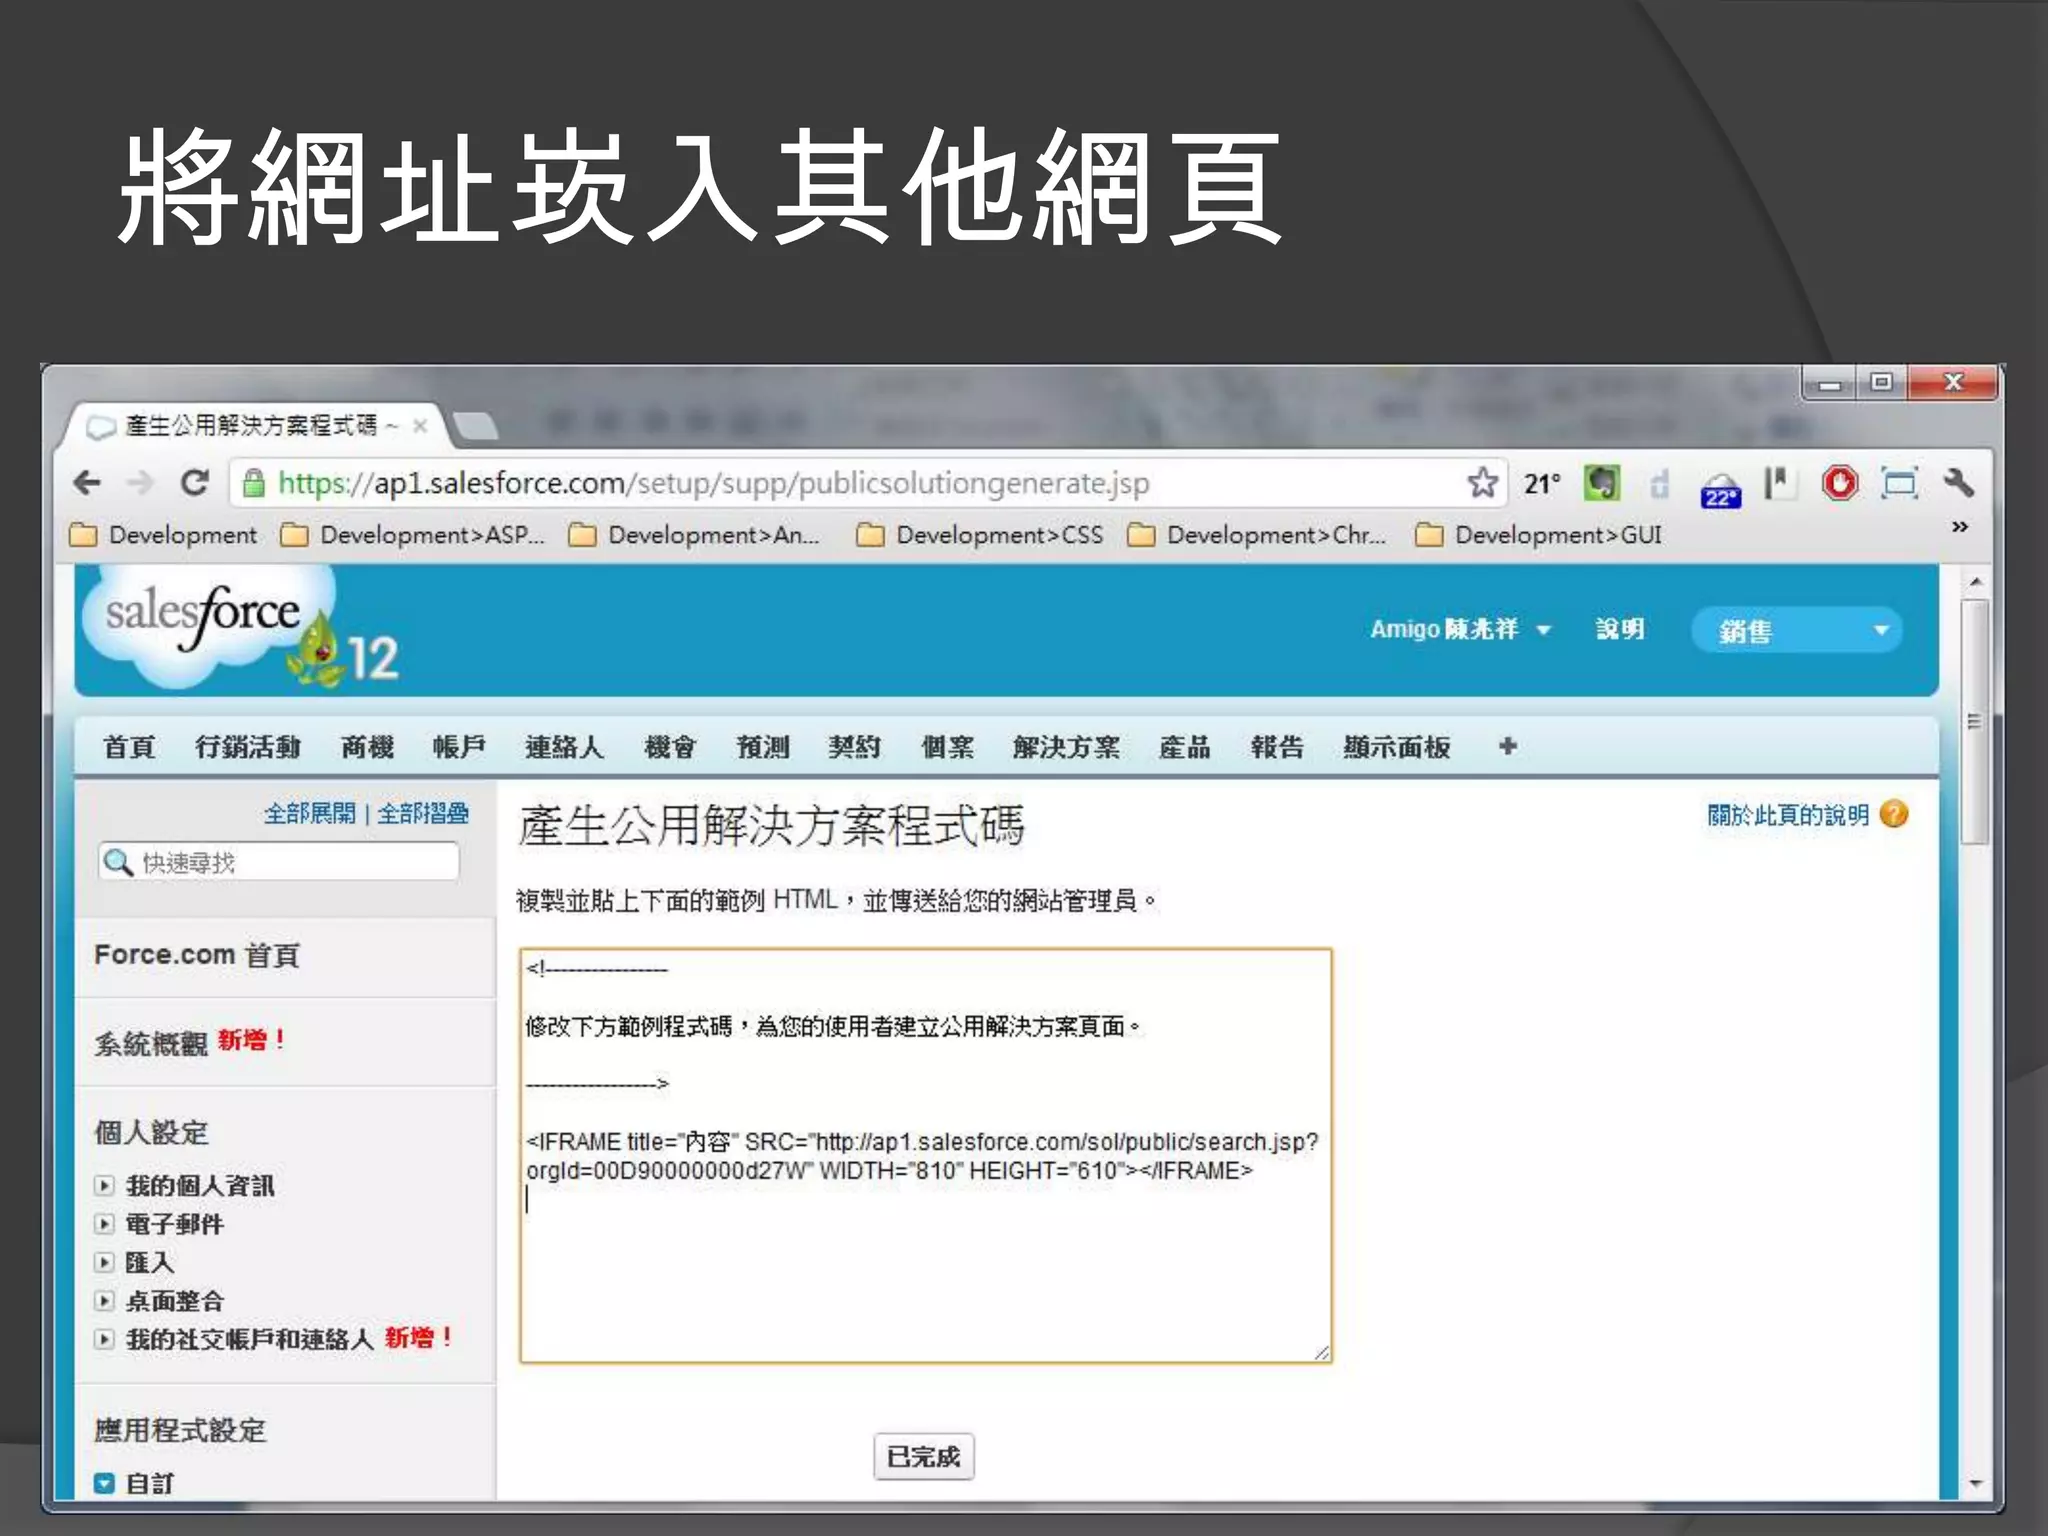Click the 全部展開 link
The image size is (2048, 1536).
[x=309, y=813]
